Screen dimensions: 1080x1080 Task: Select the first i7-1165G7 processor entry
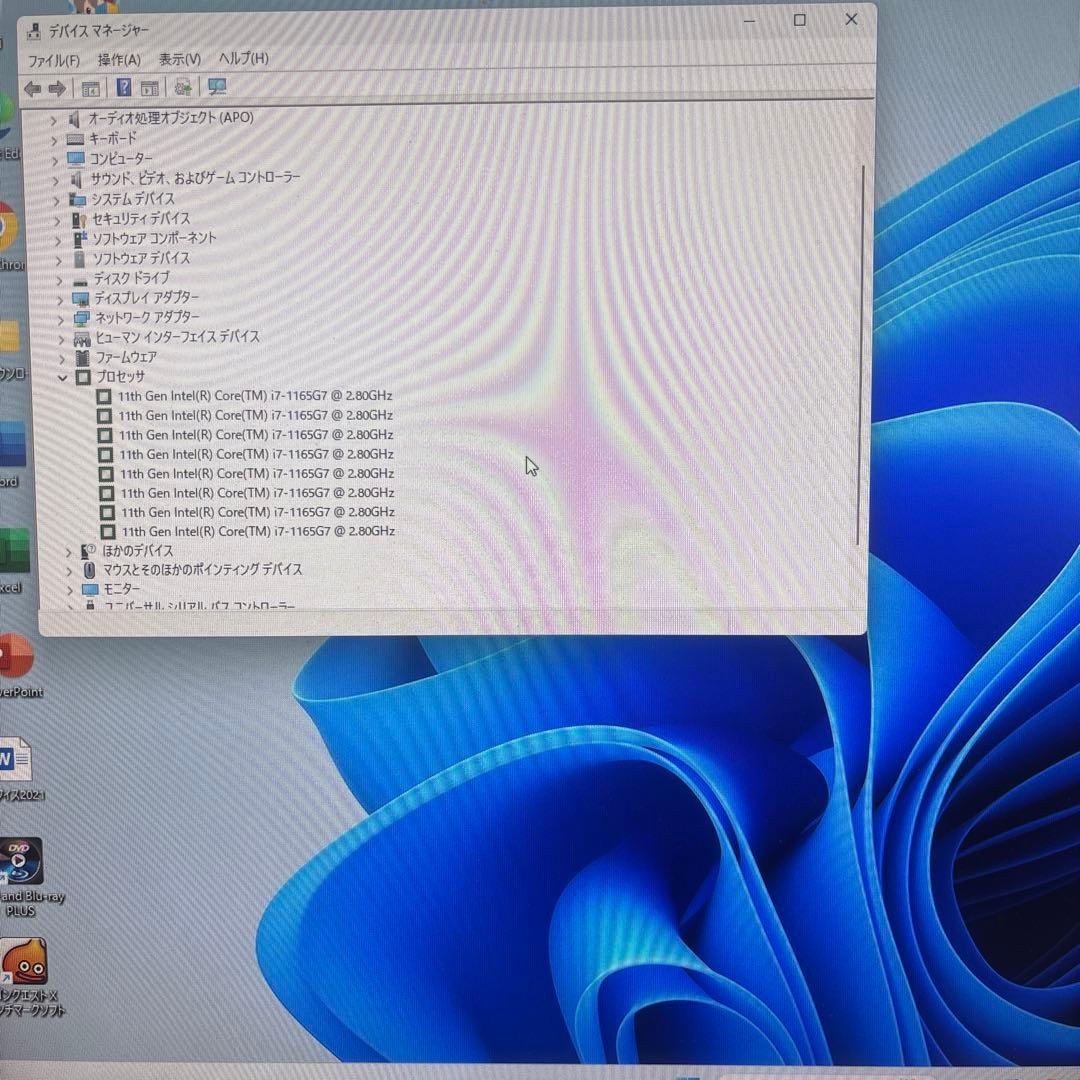click(x=255, y=396)
